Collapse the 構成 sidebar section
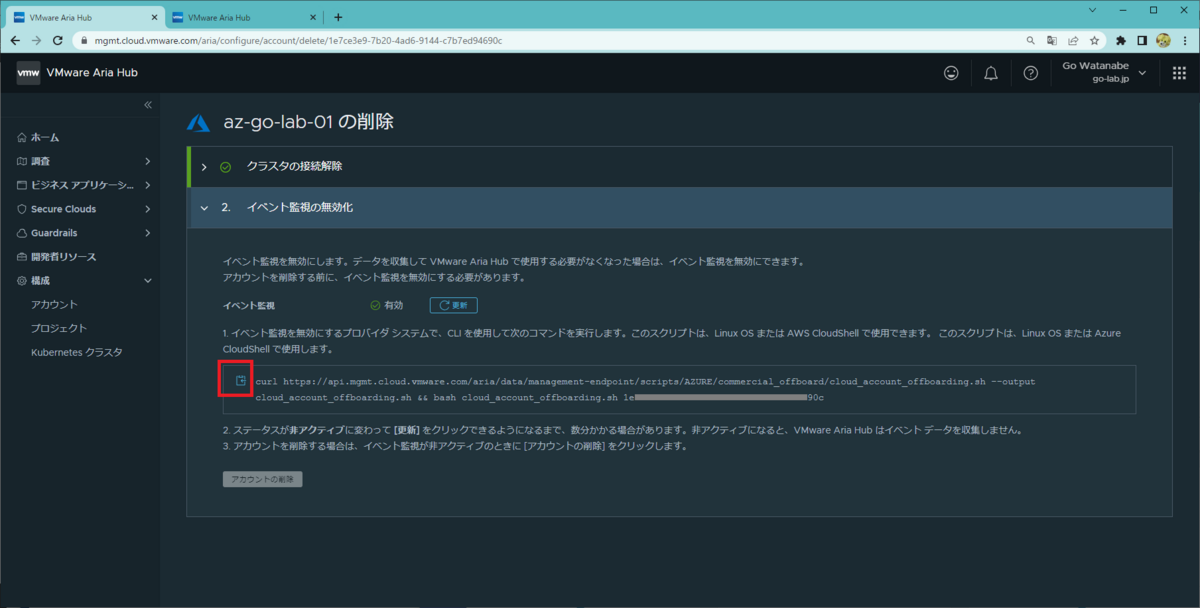Viewport: 1200px width, 608px height. (x=147, y=281)
